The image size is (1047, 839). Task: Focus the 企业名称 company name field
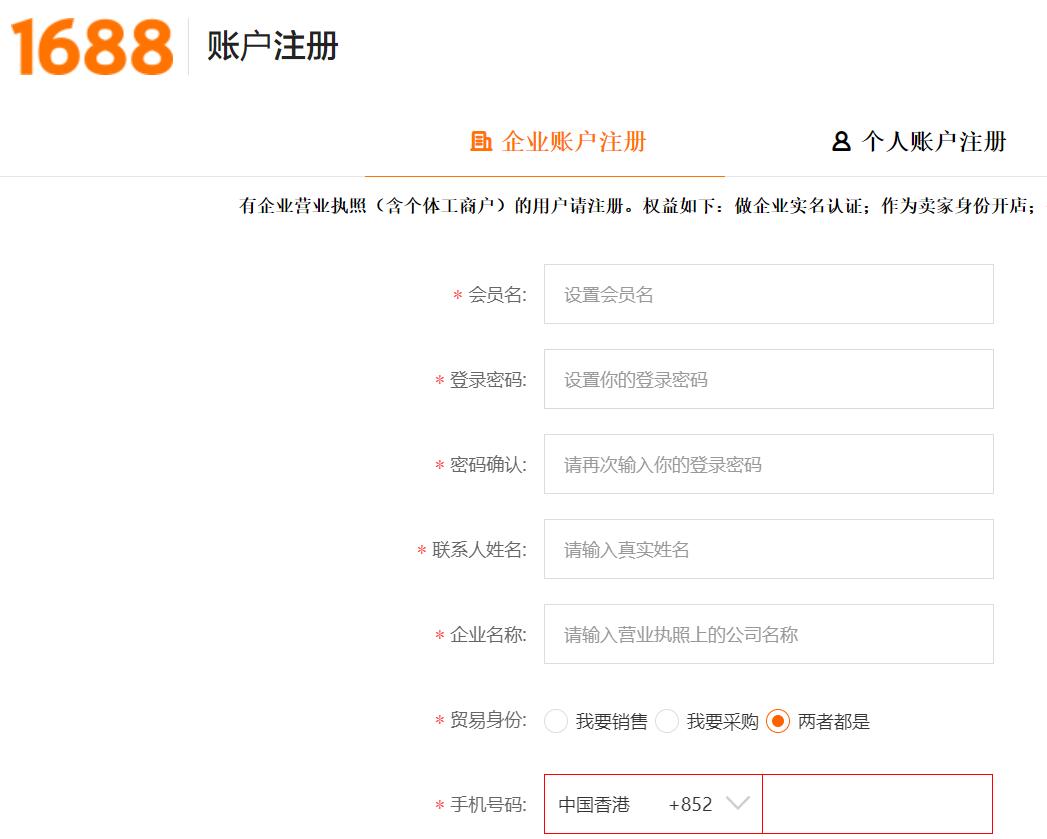pos(768,634)
